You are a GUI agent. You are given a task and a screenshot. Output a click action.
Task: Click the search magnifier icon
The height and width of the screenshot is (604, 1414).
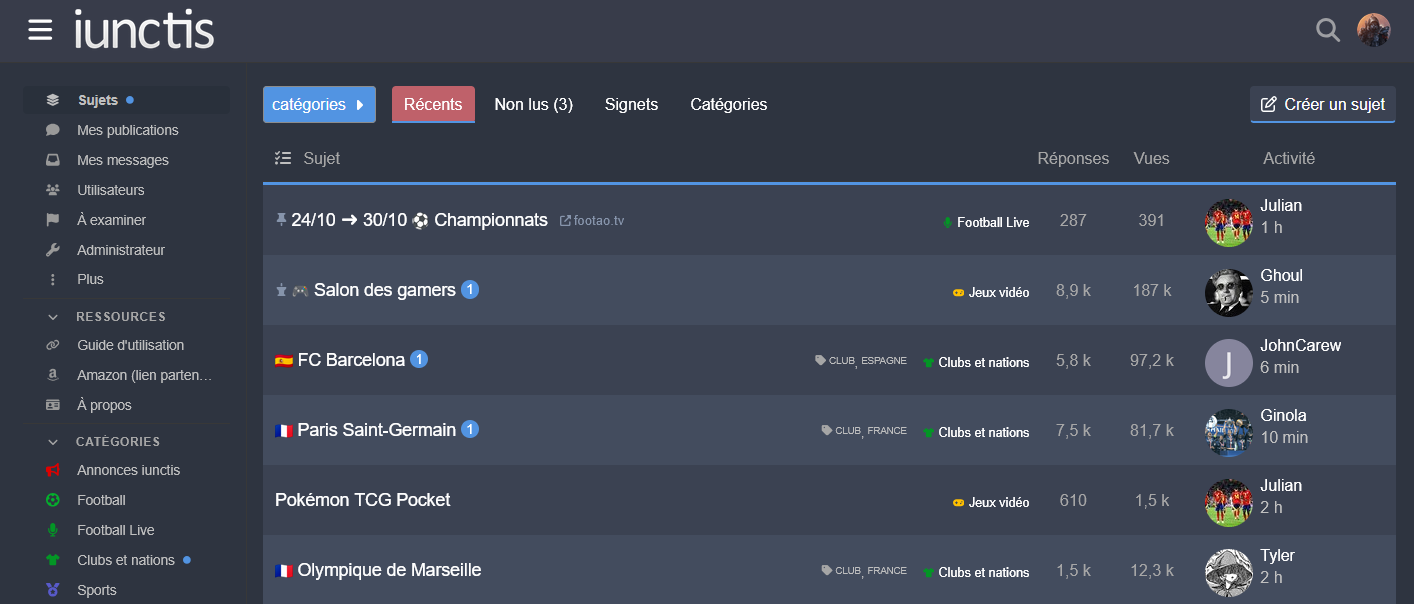point(1327,30)
